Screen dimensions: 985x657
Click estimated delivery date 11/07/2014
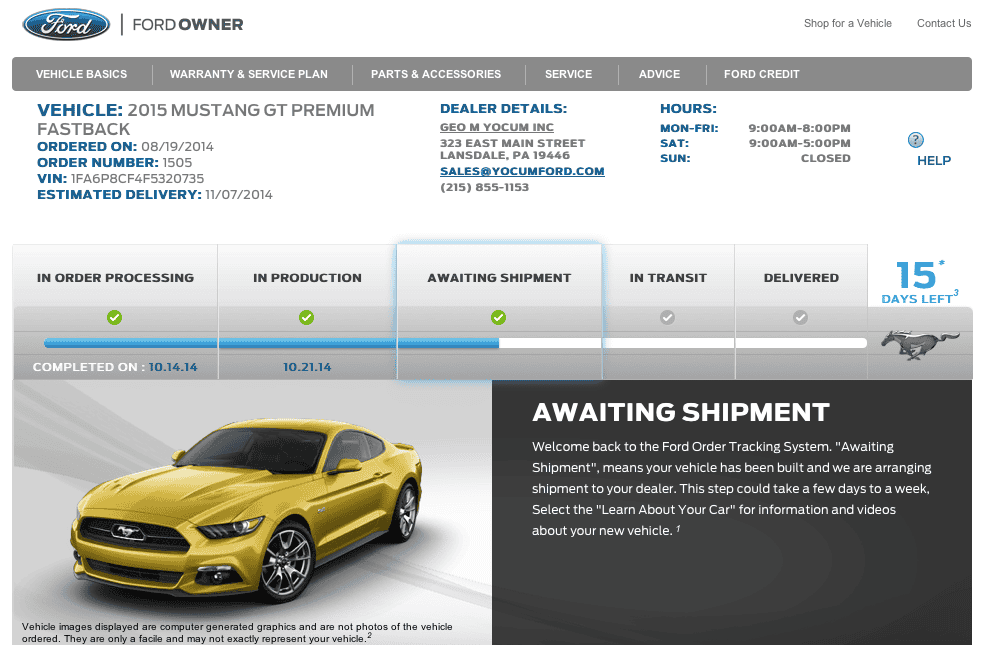(239, 195)
